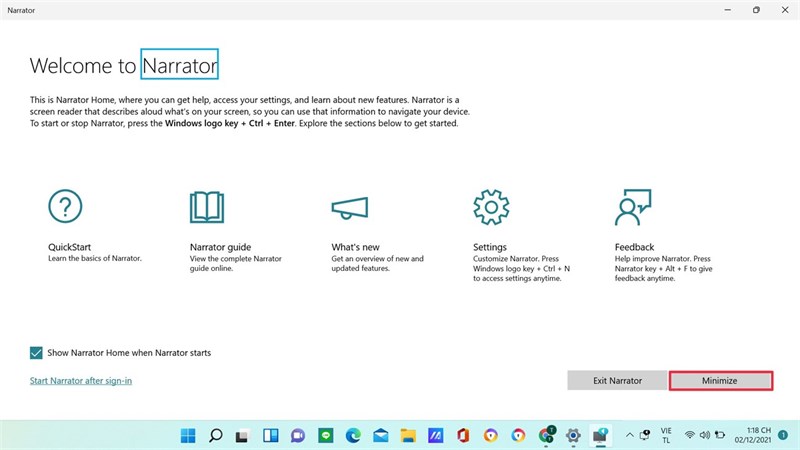Open Narrator settings via the gear icon
The width and height of the screenshot is (800, 450).
(491, 207)
